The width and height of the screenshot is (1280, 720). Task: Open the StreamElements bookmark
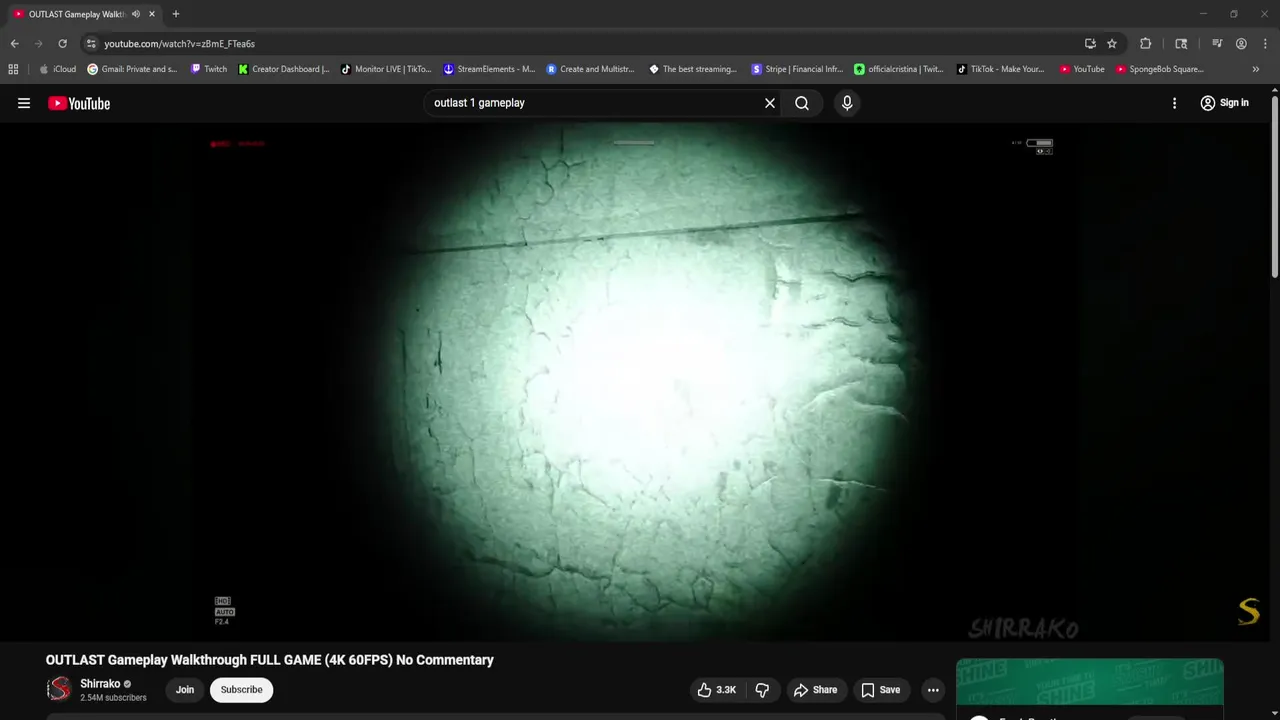tap(489, 69)
